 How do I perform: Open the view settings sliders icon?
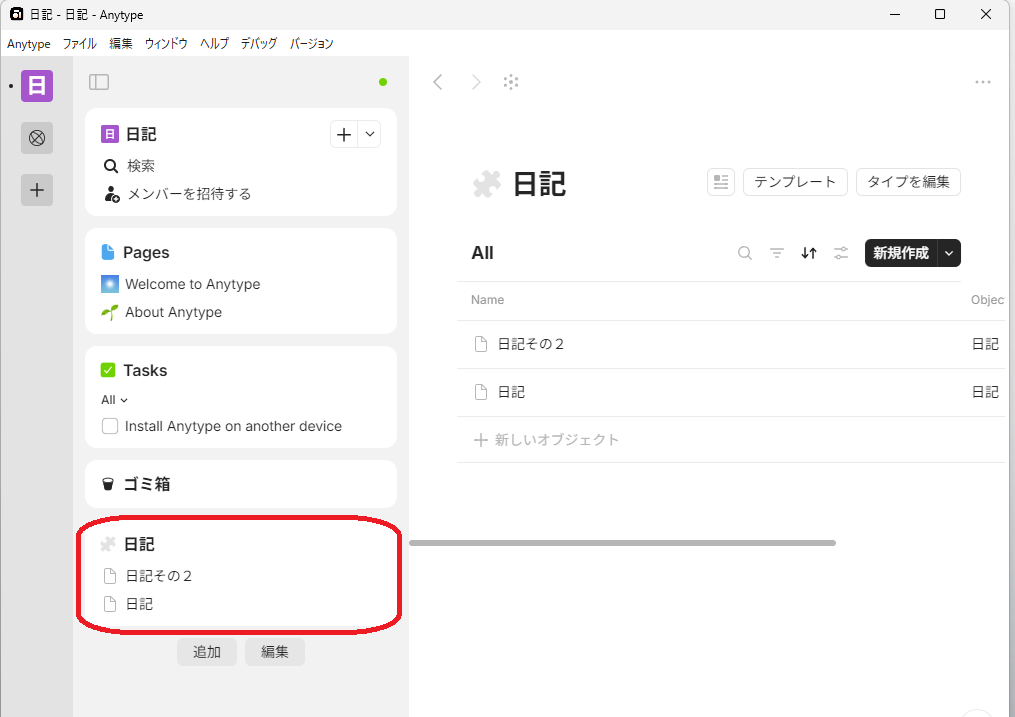(841, 253)
